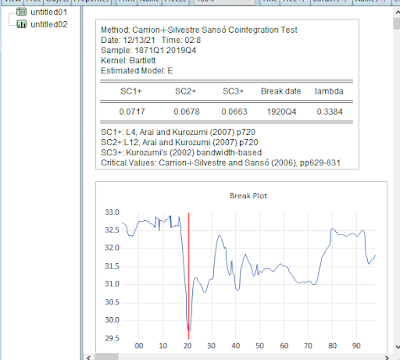Click the vertical scrollbar thumb

point(397,24)
